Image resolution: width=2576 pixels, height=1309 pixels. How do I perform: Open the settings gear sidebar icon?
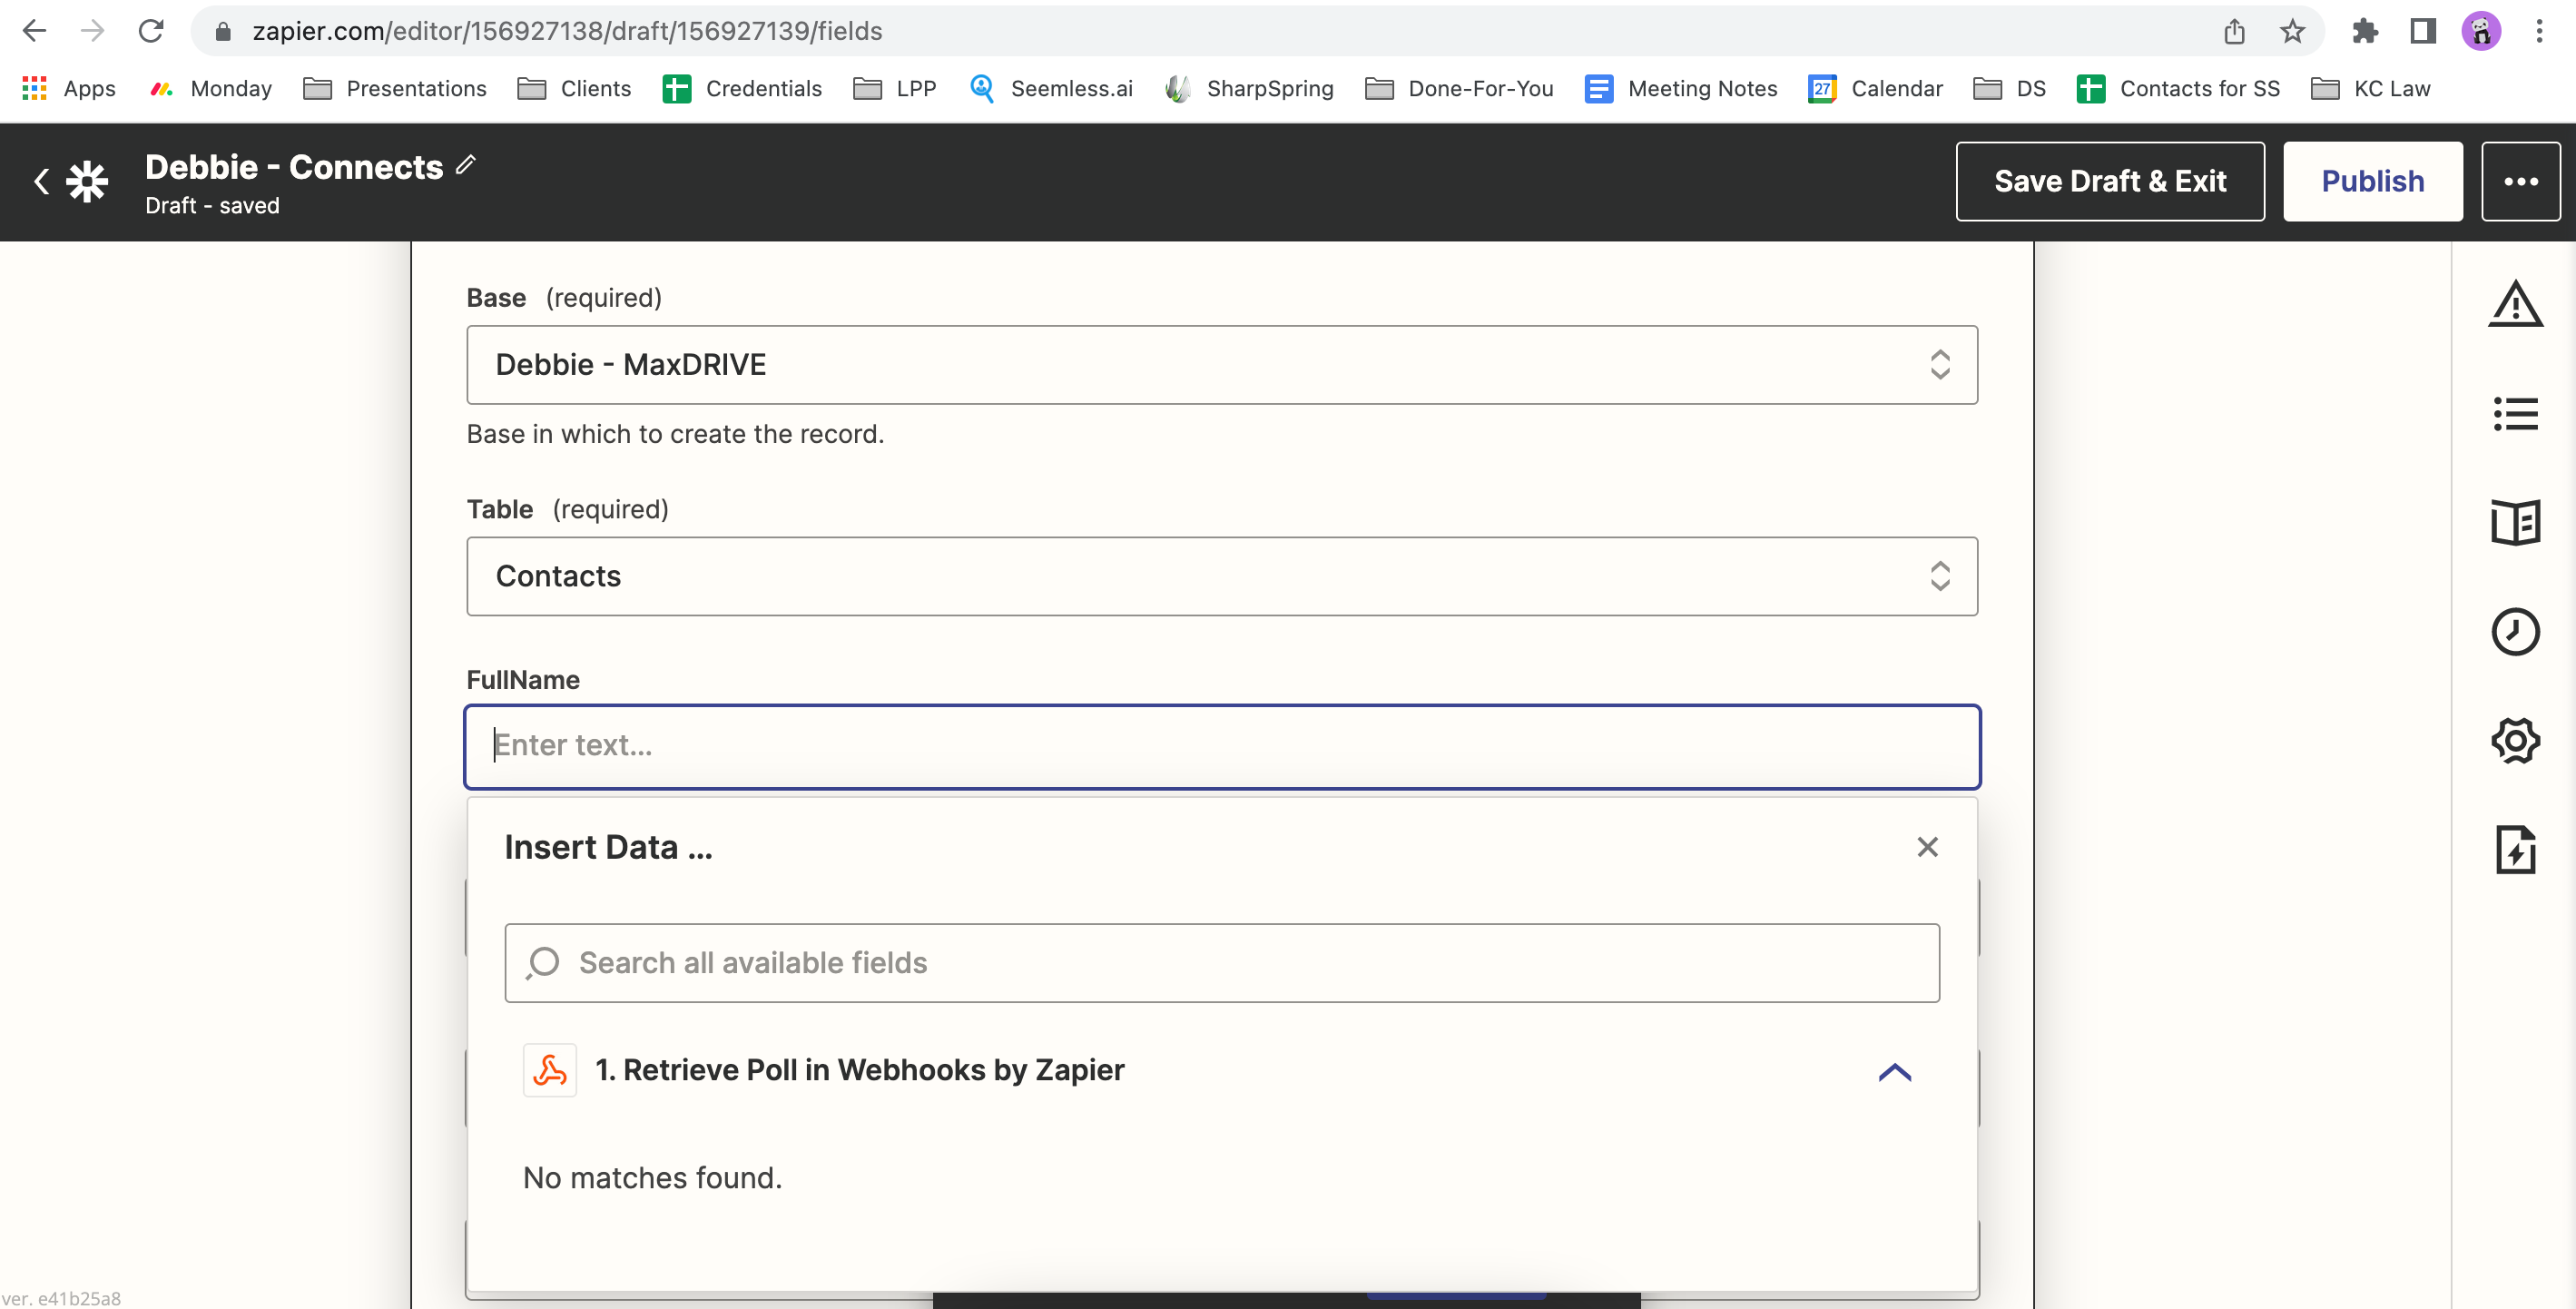(2515, 741)
